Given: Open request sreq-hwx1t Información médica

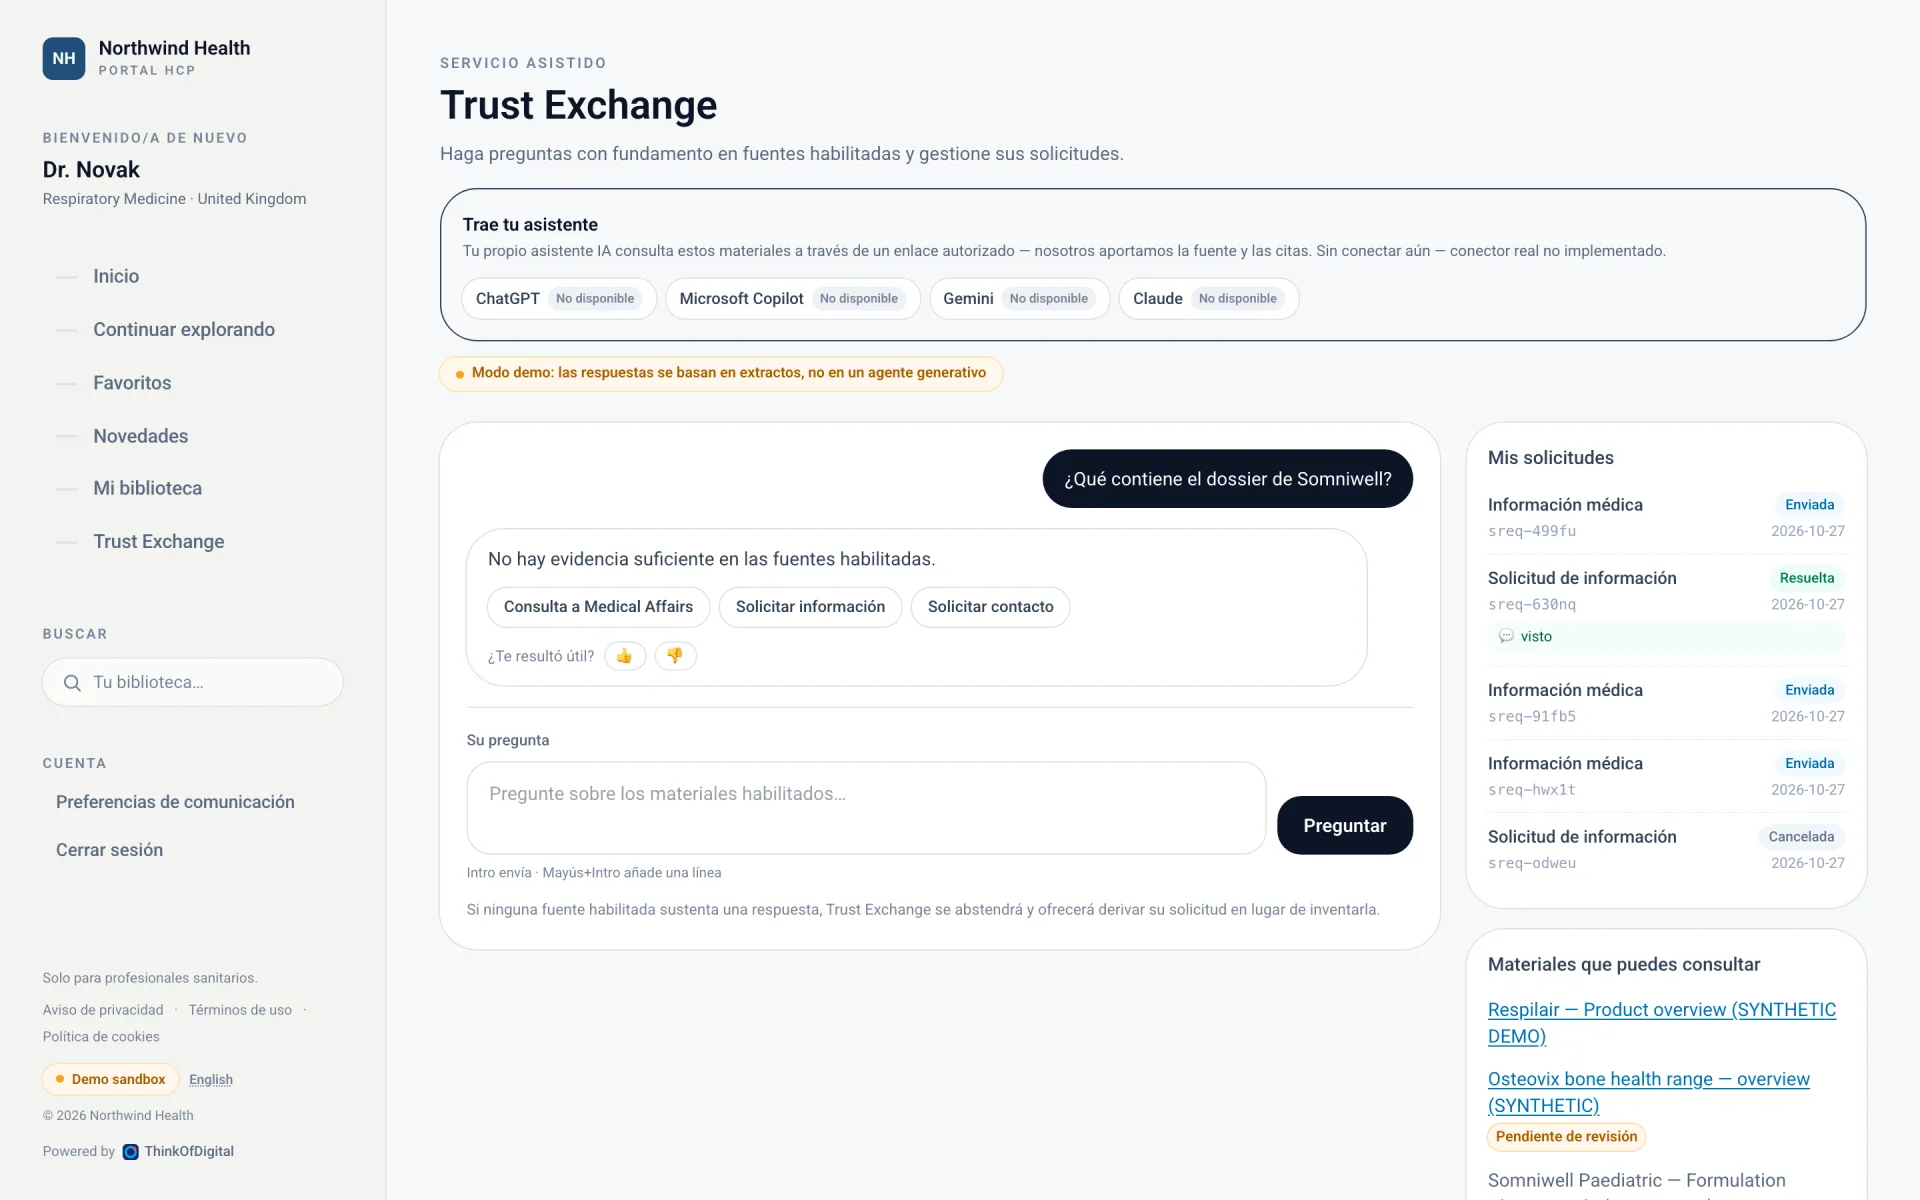Looking at the screenshot, I should point(1666,776).
